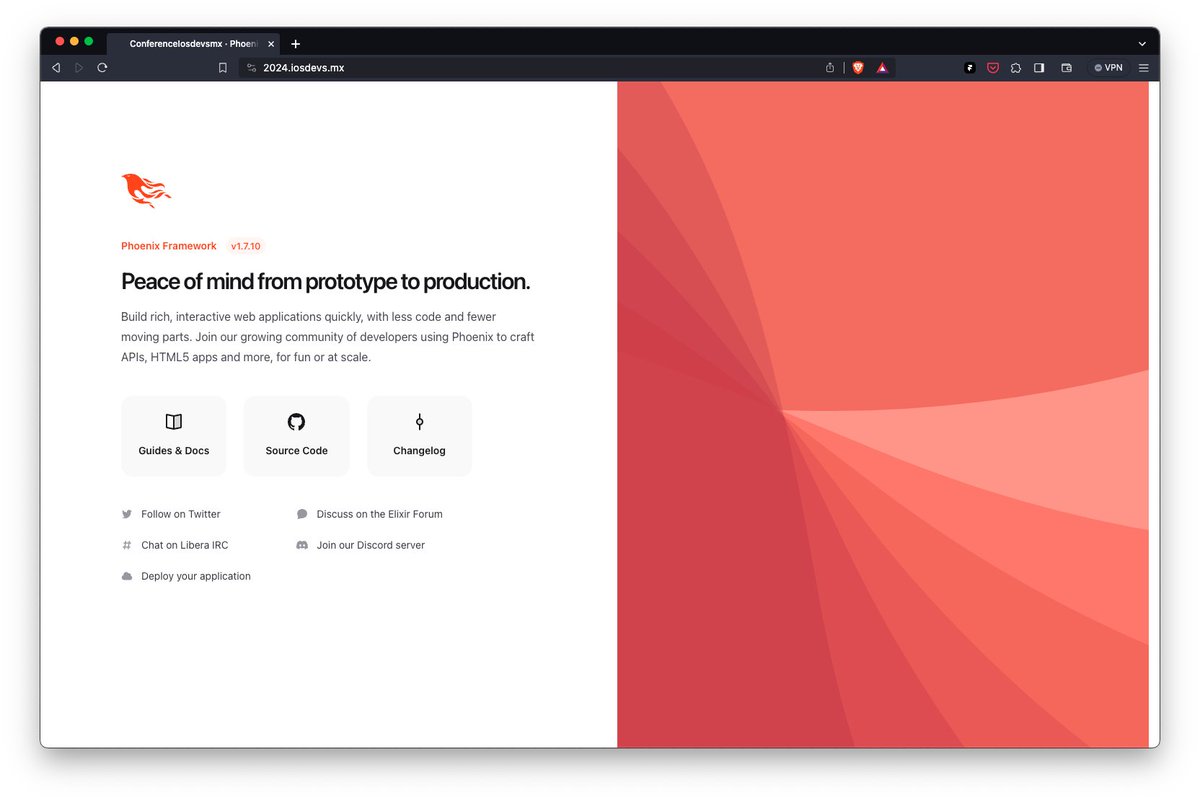The height and width of the screenshot is (801, 1200).
Task: Open site settings icon beside the URL
Action: click(252, 68)
